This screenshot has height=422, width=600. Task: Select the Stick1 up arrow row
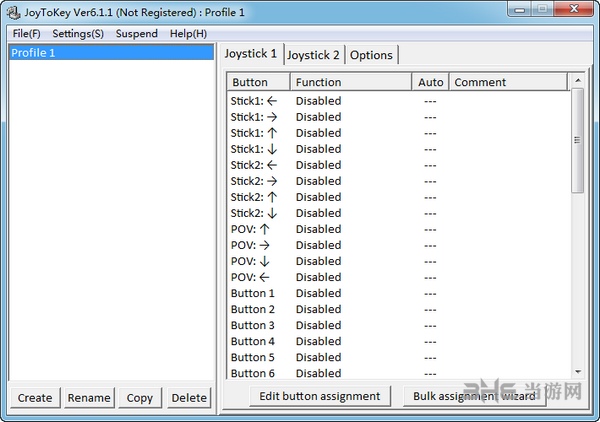(398, 133)
